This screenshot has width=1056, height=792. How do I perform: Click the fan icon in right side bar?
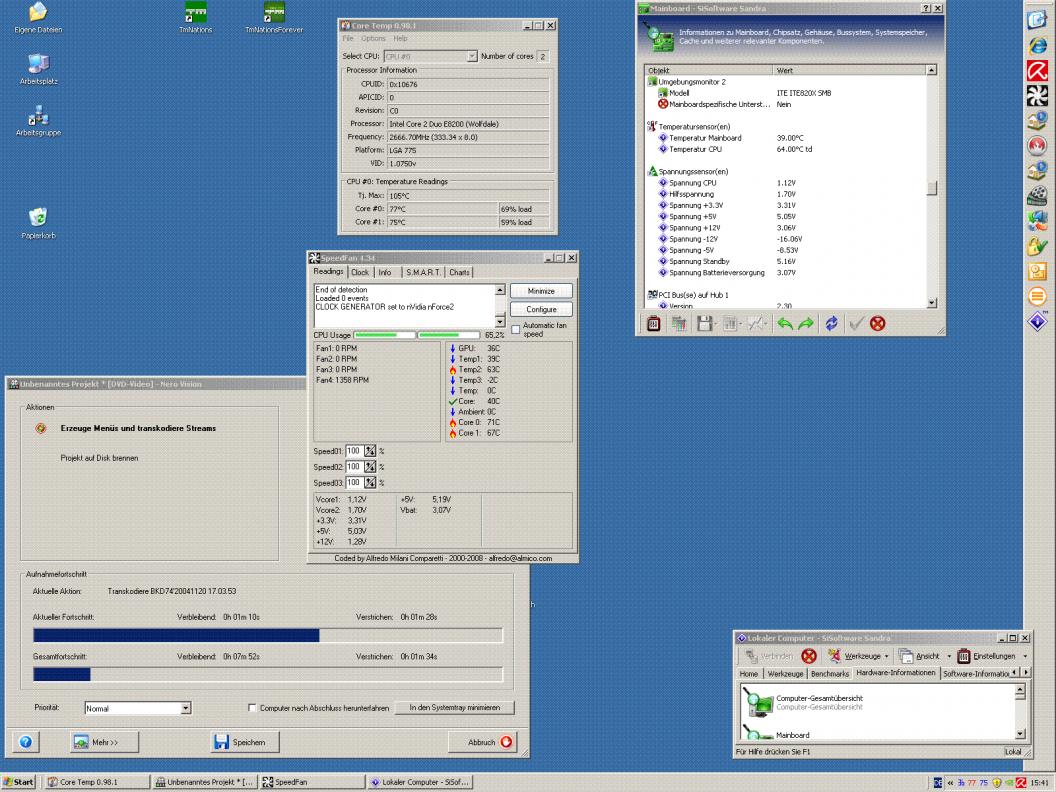[x=1037, y=96]
